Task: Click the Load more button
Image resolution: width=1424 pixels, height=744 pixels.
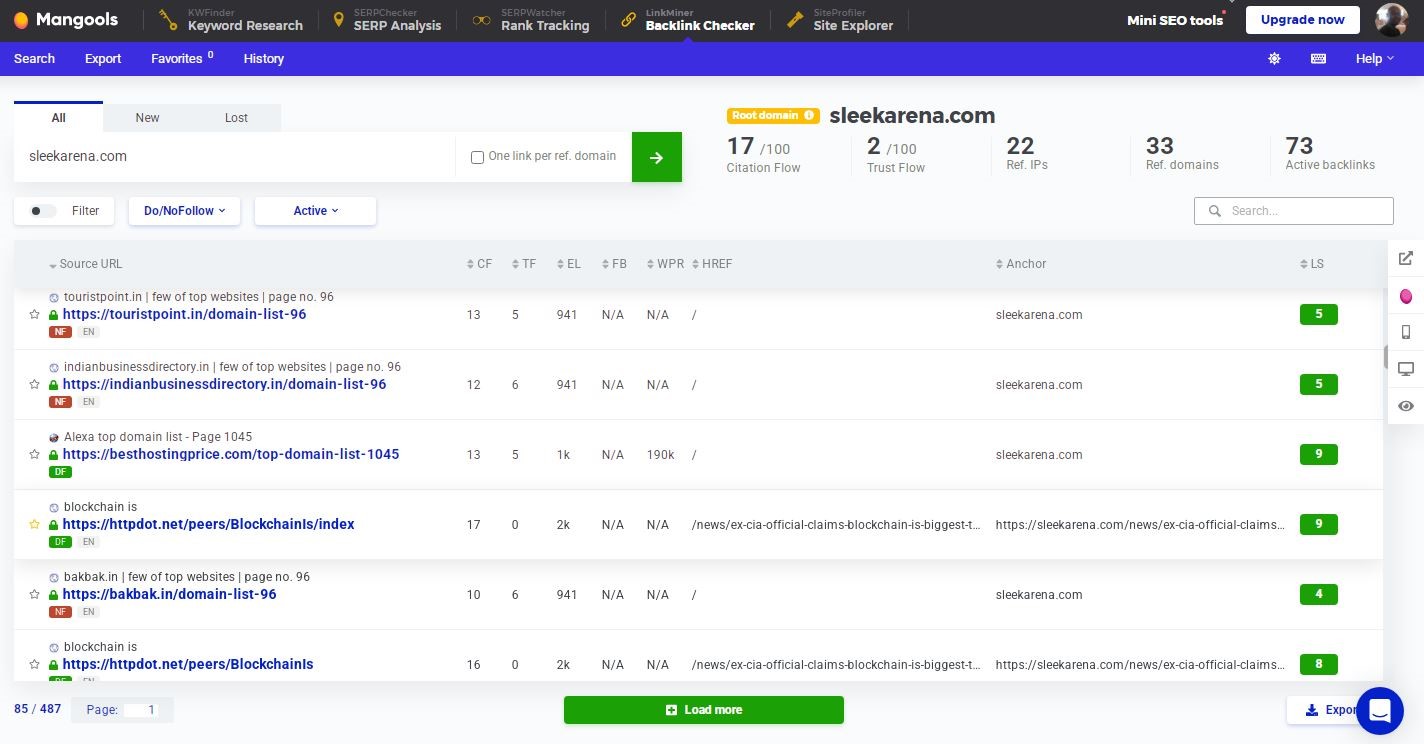Action: click(x=703, y=710)
